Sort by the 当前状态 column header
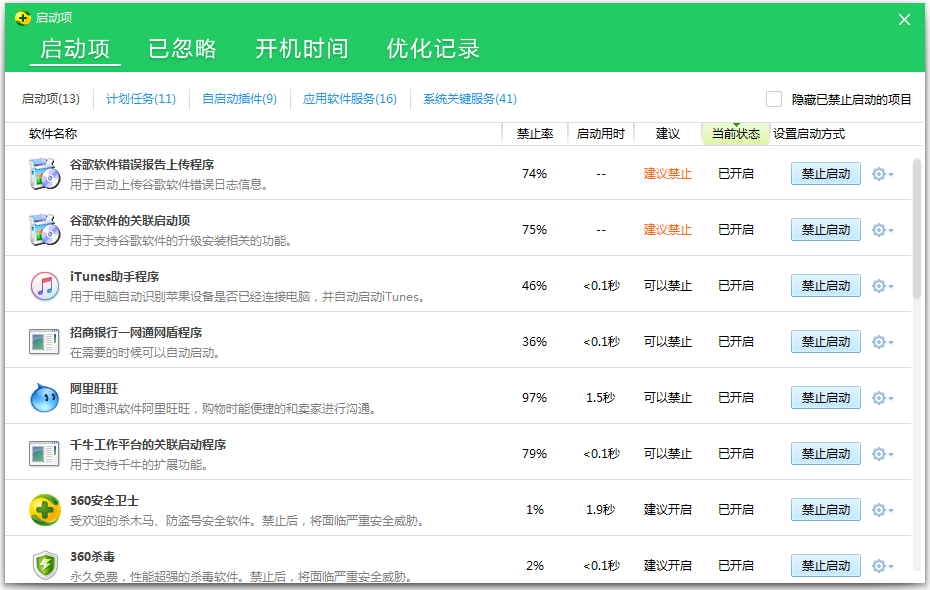Screen dimensions: 930x590 pos(735,134)
